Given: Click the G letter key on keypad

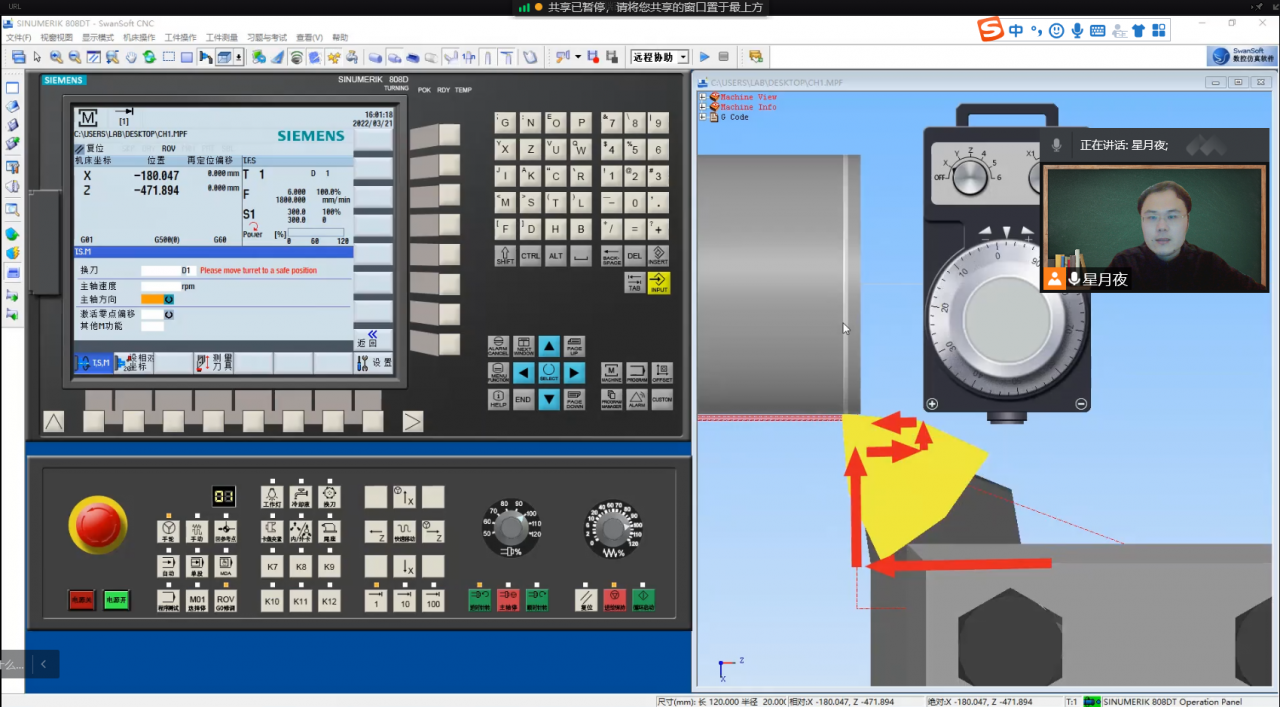Looking at the screenshot, I should (x=505, y=123).
